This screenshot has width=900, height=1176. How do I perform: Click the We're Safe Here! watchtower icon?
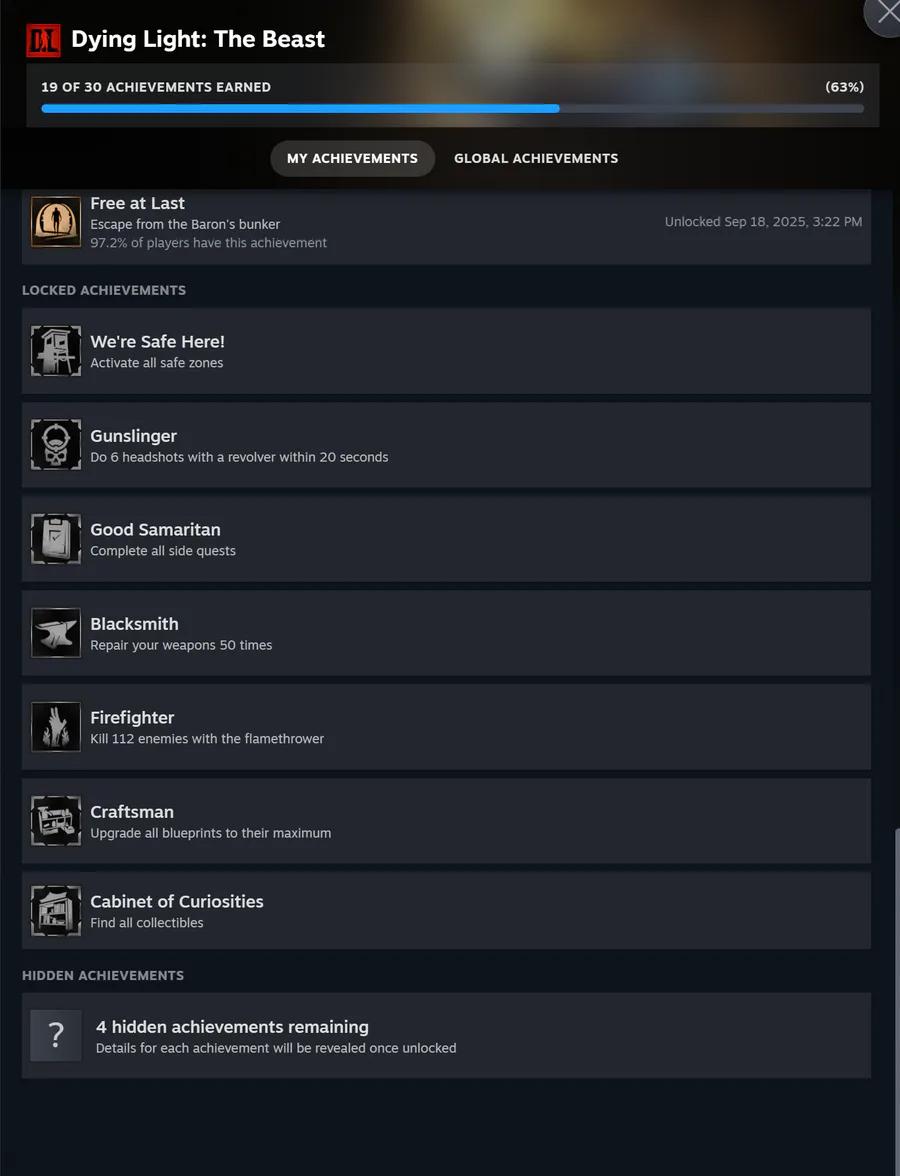coord(56,351)
